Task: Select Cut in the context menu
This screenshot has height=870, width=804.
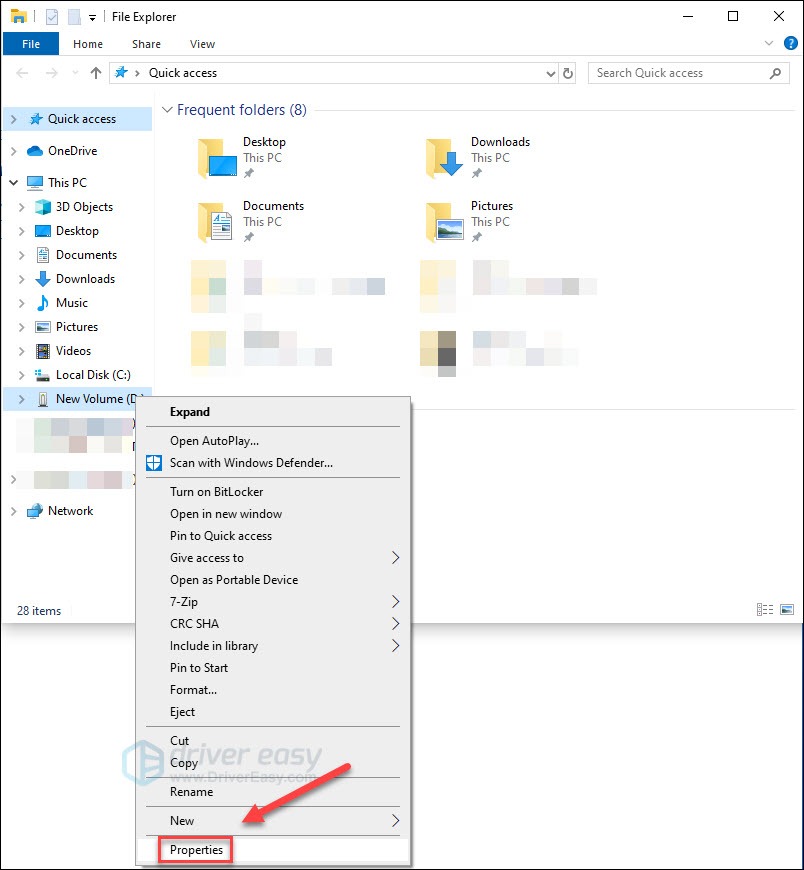Action: [272, 741]
